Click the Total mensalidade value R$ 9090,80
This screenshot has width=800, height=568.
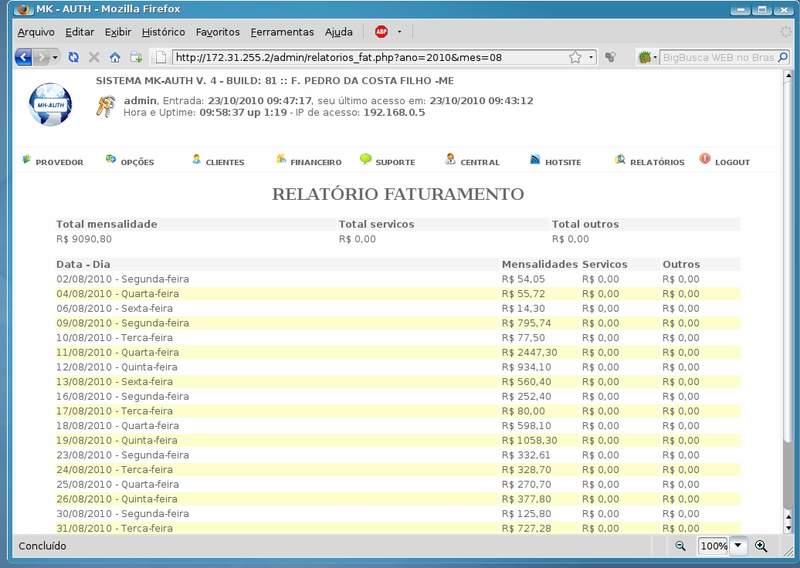point(84,239)
